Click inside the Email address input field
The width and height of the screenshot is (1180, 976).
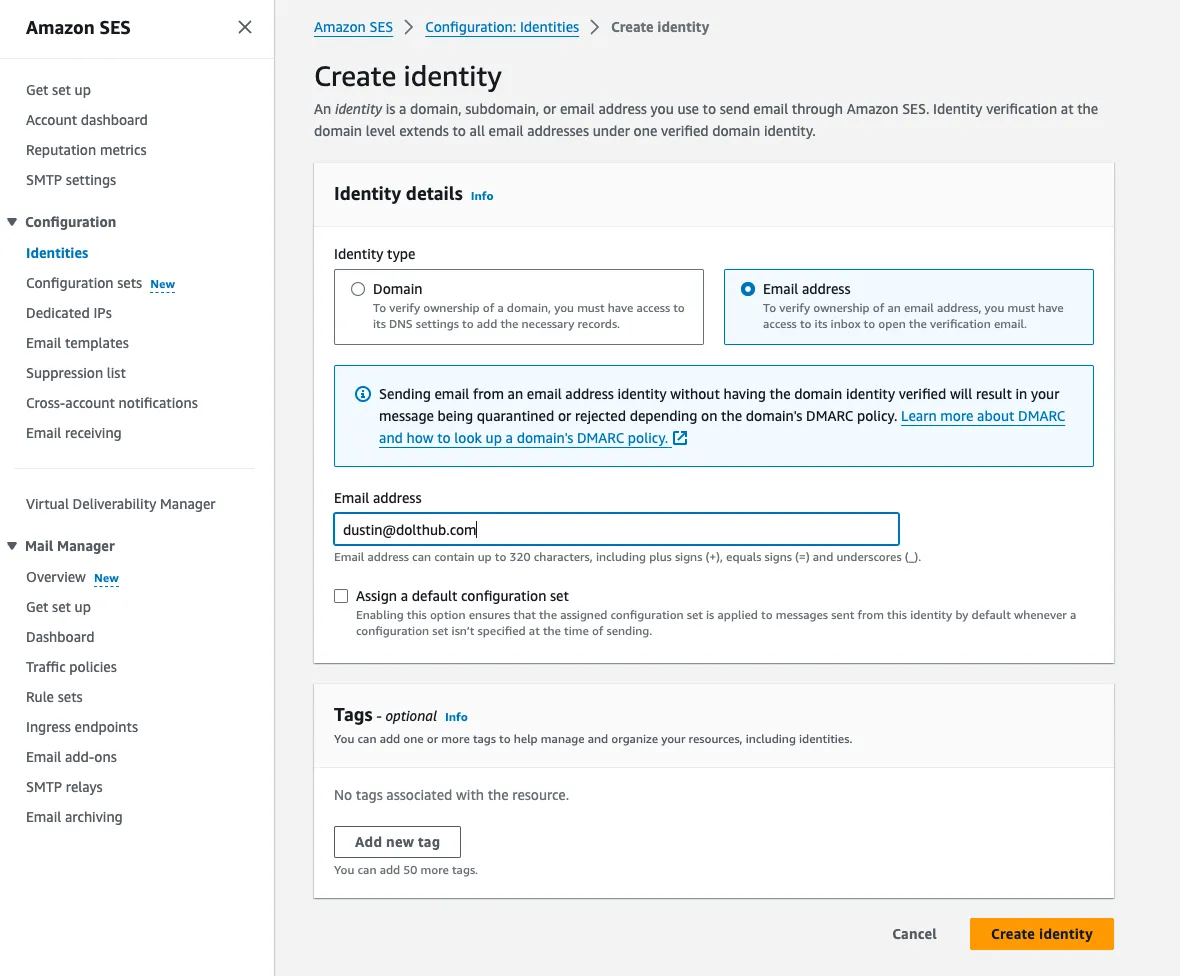tap(615, 529)
